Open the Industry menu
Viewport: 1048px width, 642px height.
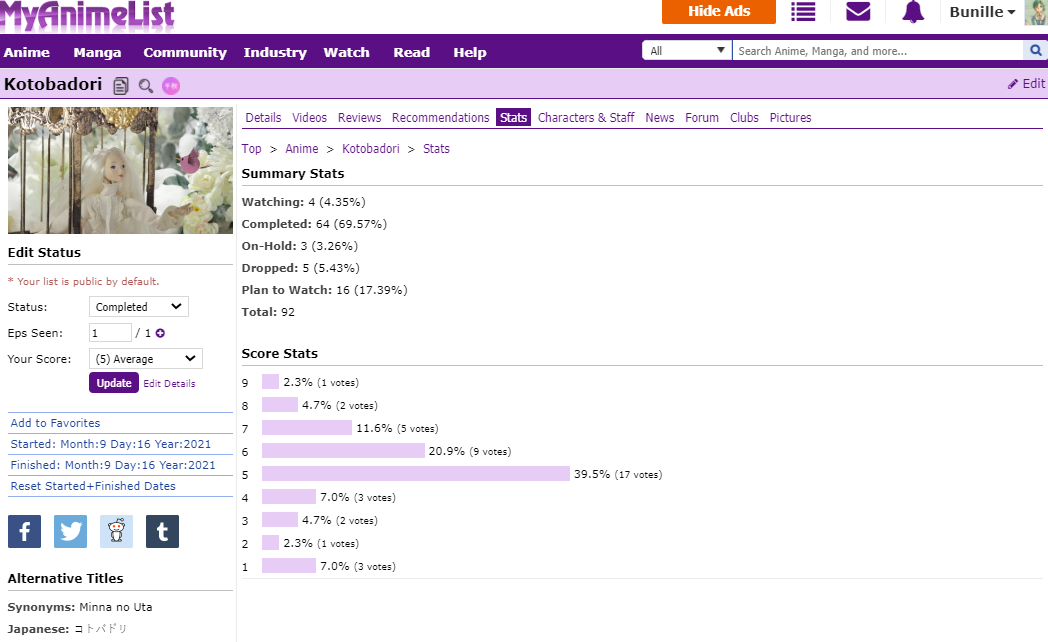coord(275,52)
